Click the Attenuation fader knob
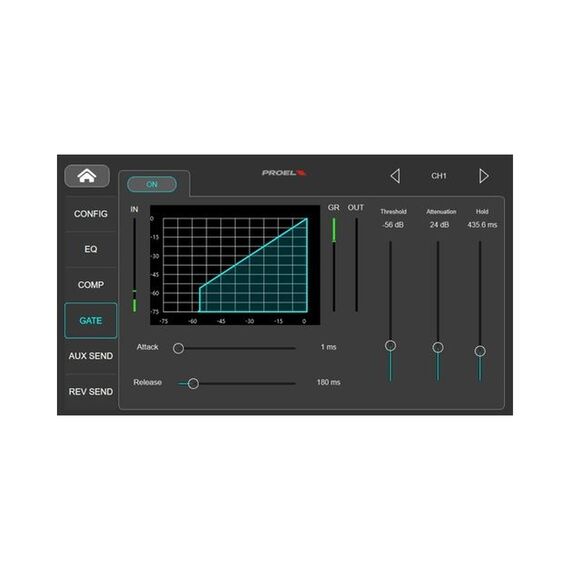Viewport: 570px width, 570px height. coord(438,348)
